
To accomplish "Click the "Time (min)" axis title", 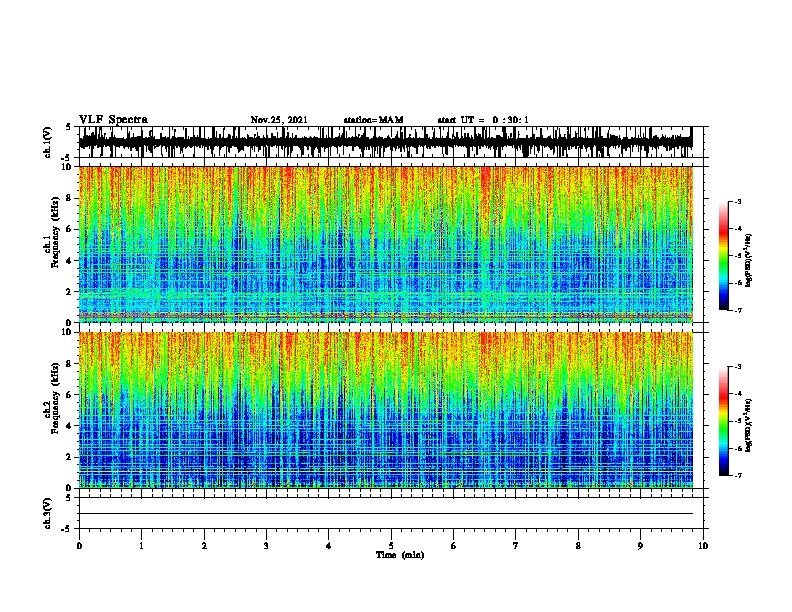I will click(400, 555).
